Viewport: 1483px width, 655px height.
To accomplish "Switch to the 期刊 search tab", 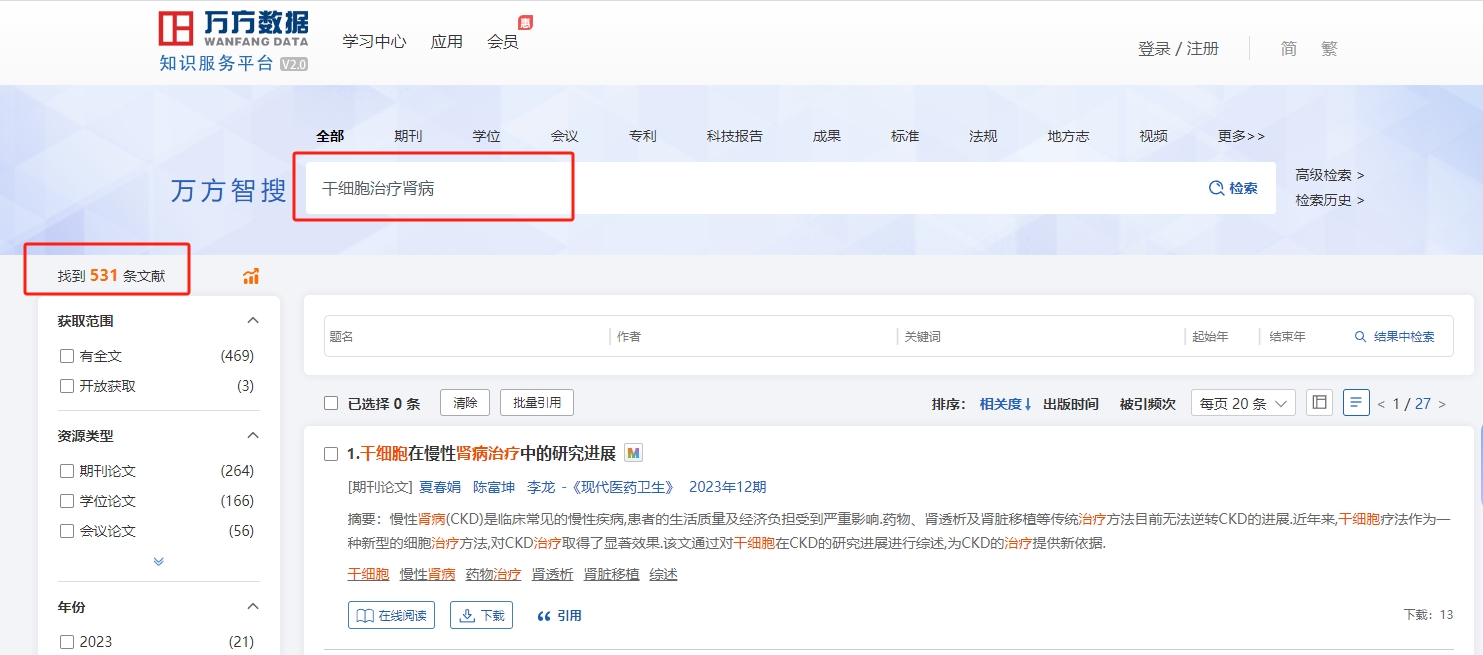I will 407,136.
